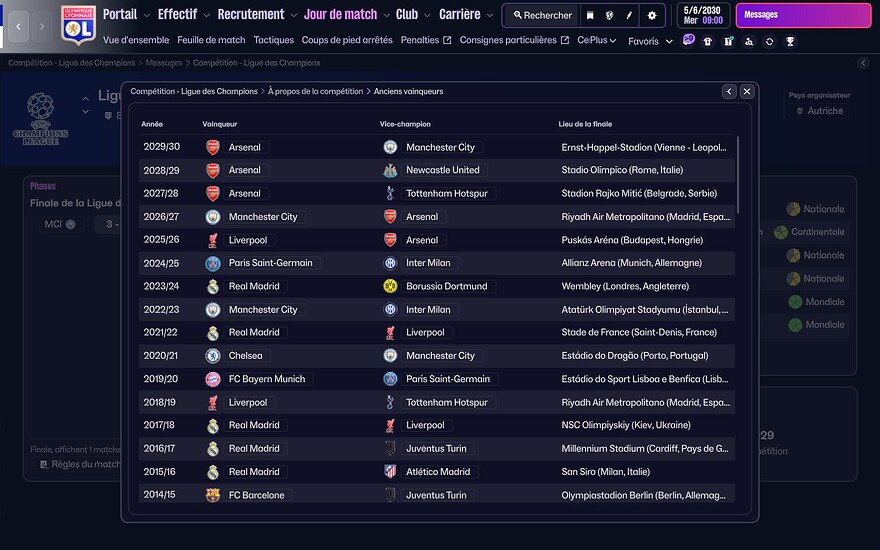Click FC Barcelone badge in 2014/15 row
Image resolution: width=880 pixels, height=550 pixels.
[213, 495]
